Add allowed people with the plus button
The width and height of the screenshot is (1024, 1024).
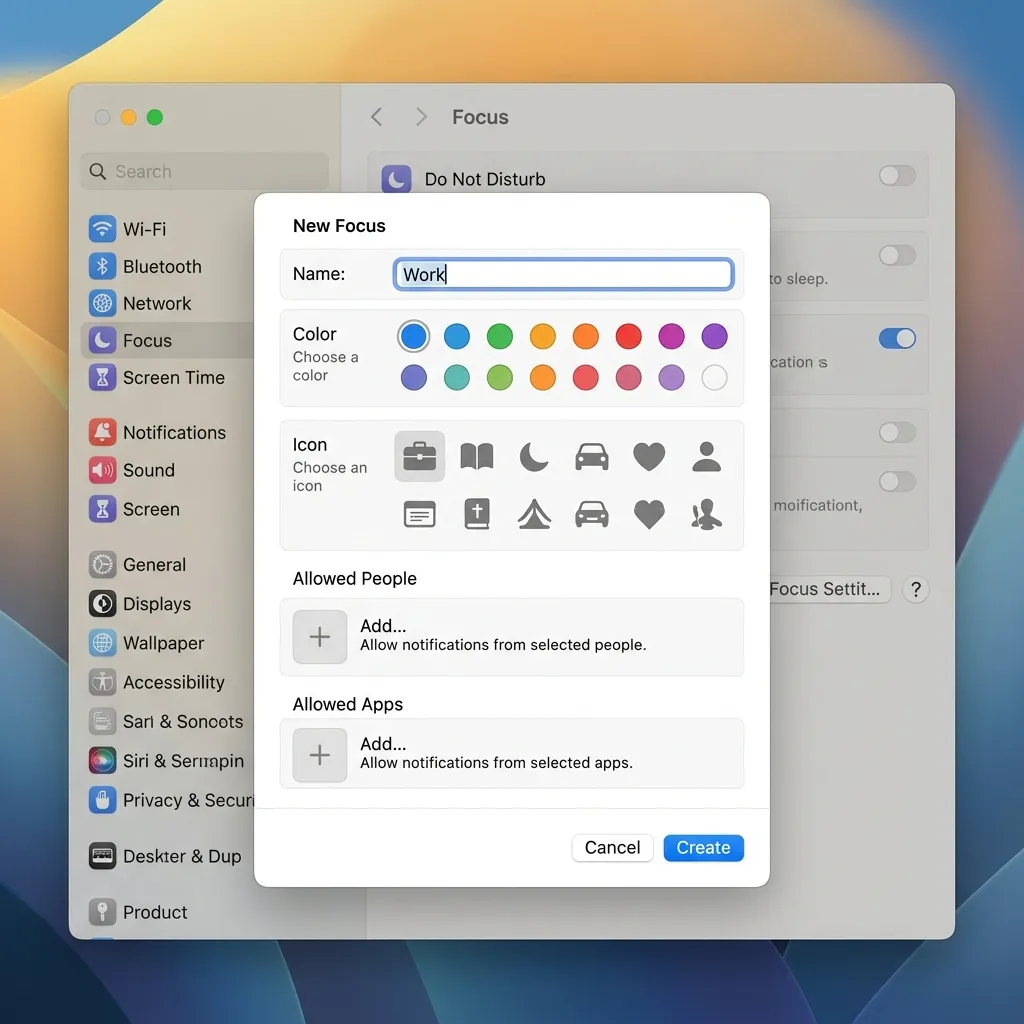pos(319,637)
